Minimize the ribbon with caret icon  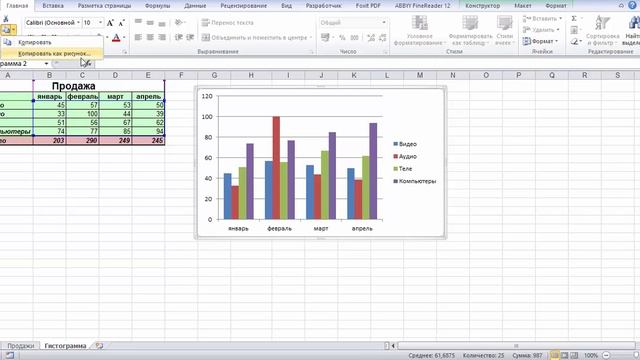click(621, 6)
